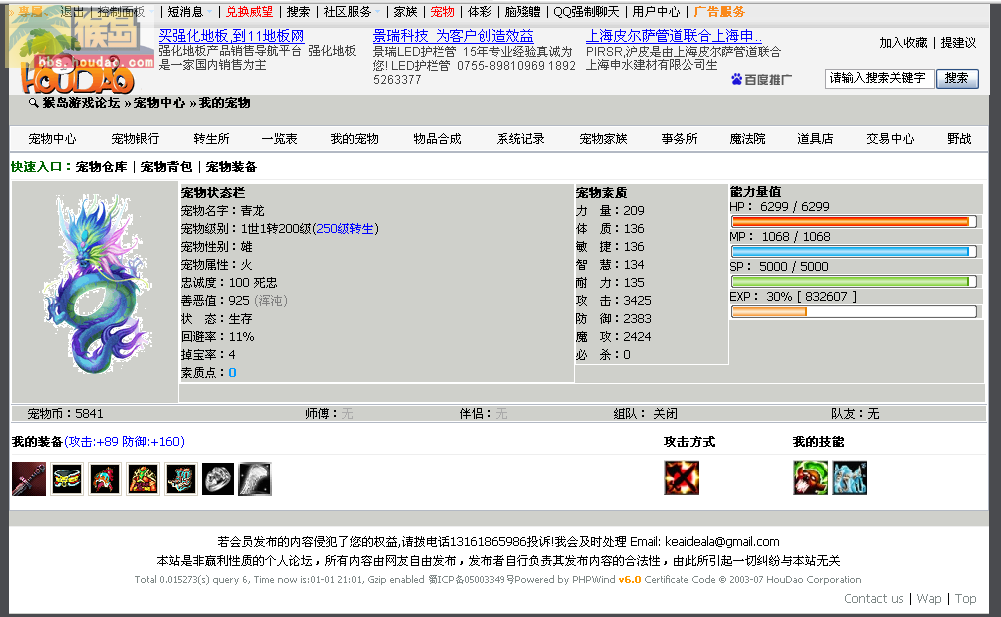Open the 系统记录 tab

(521, 139)
